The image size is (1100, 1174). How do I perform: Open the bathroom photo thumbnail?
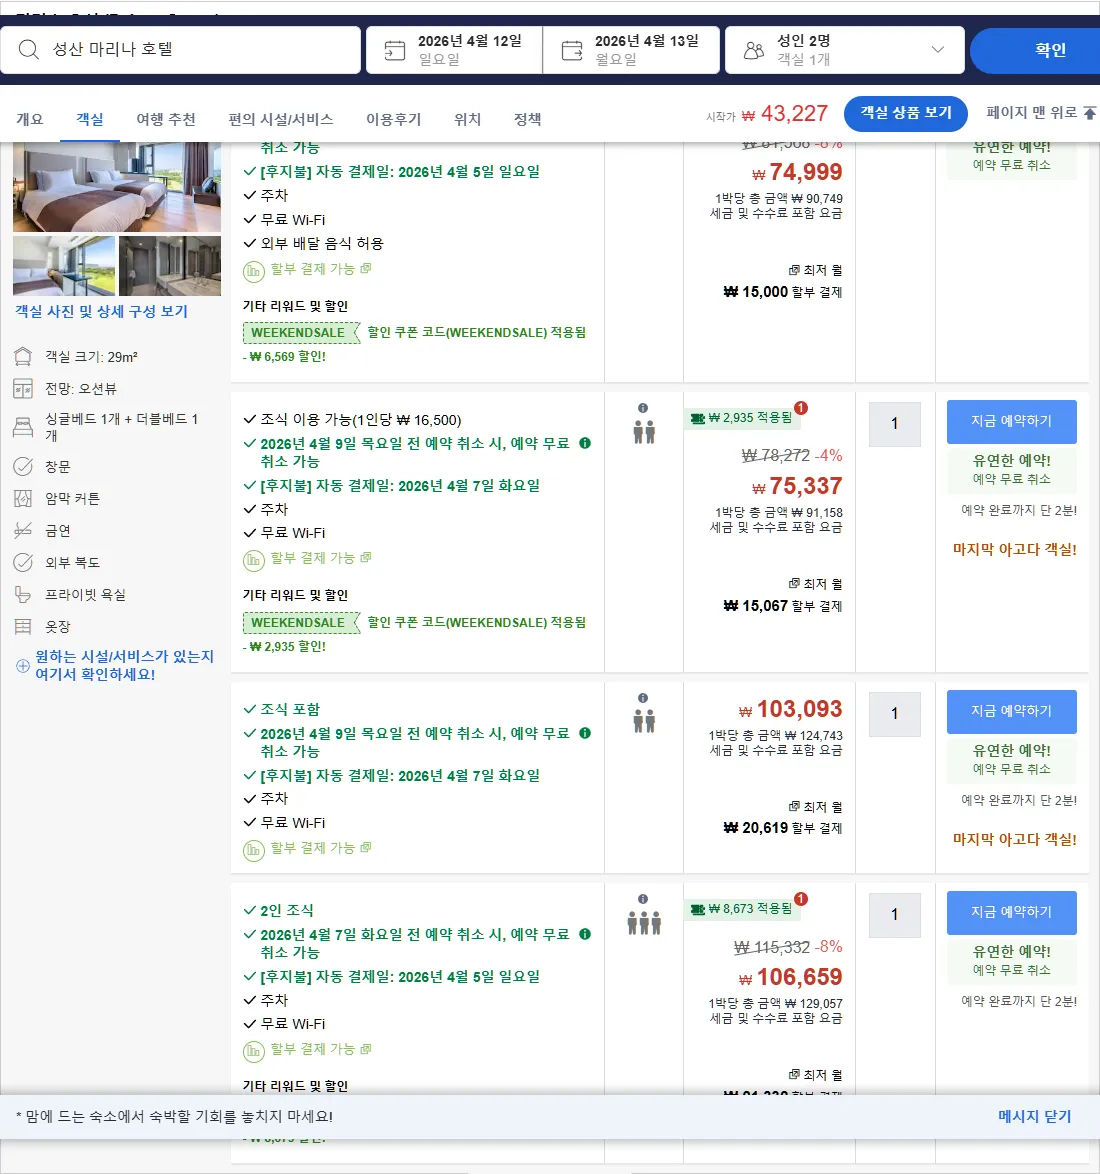(170, 266)
